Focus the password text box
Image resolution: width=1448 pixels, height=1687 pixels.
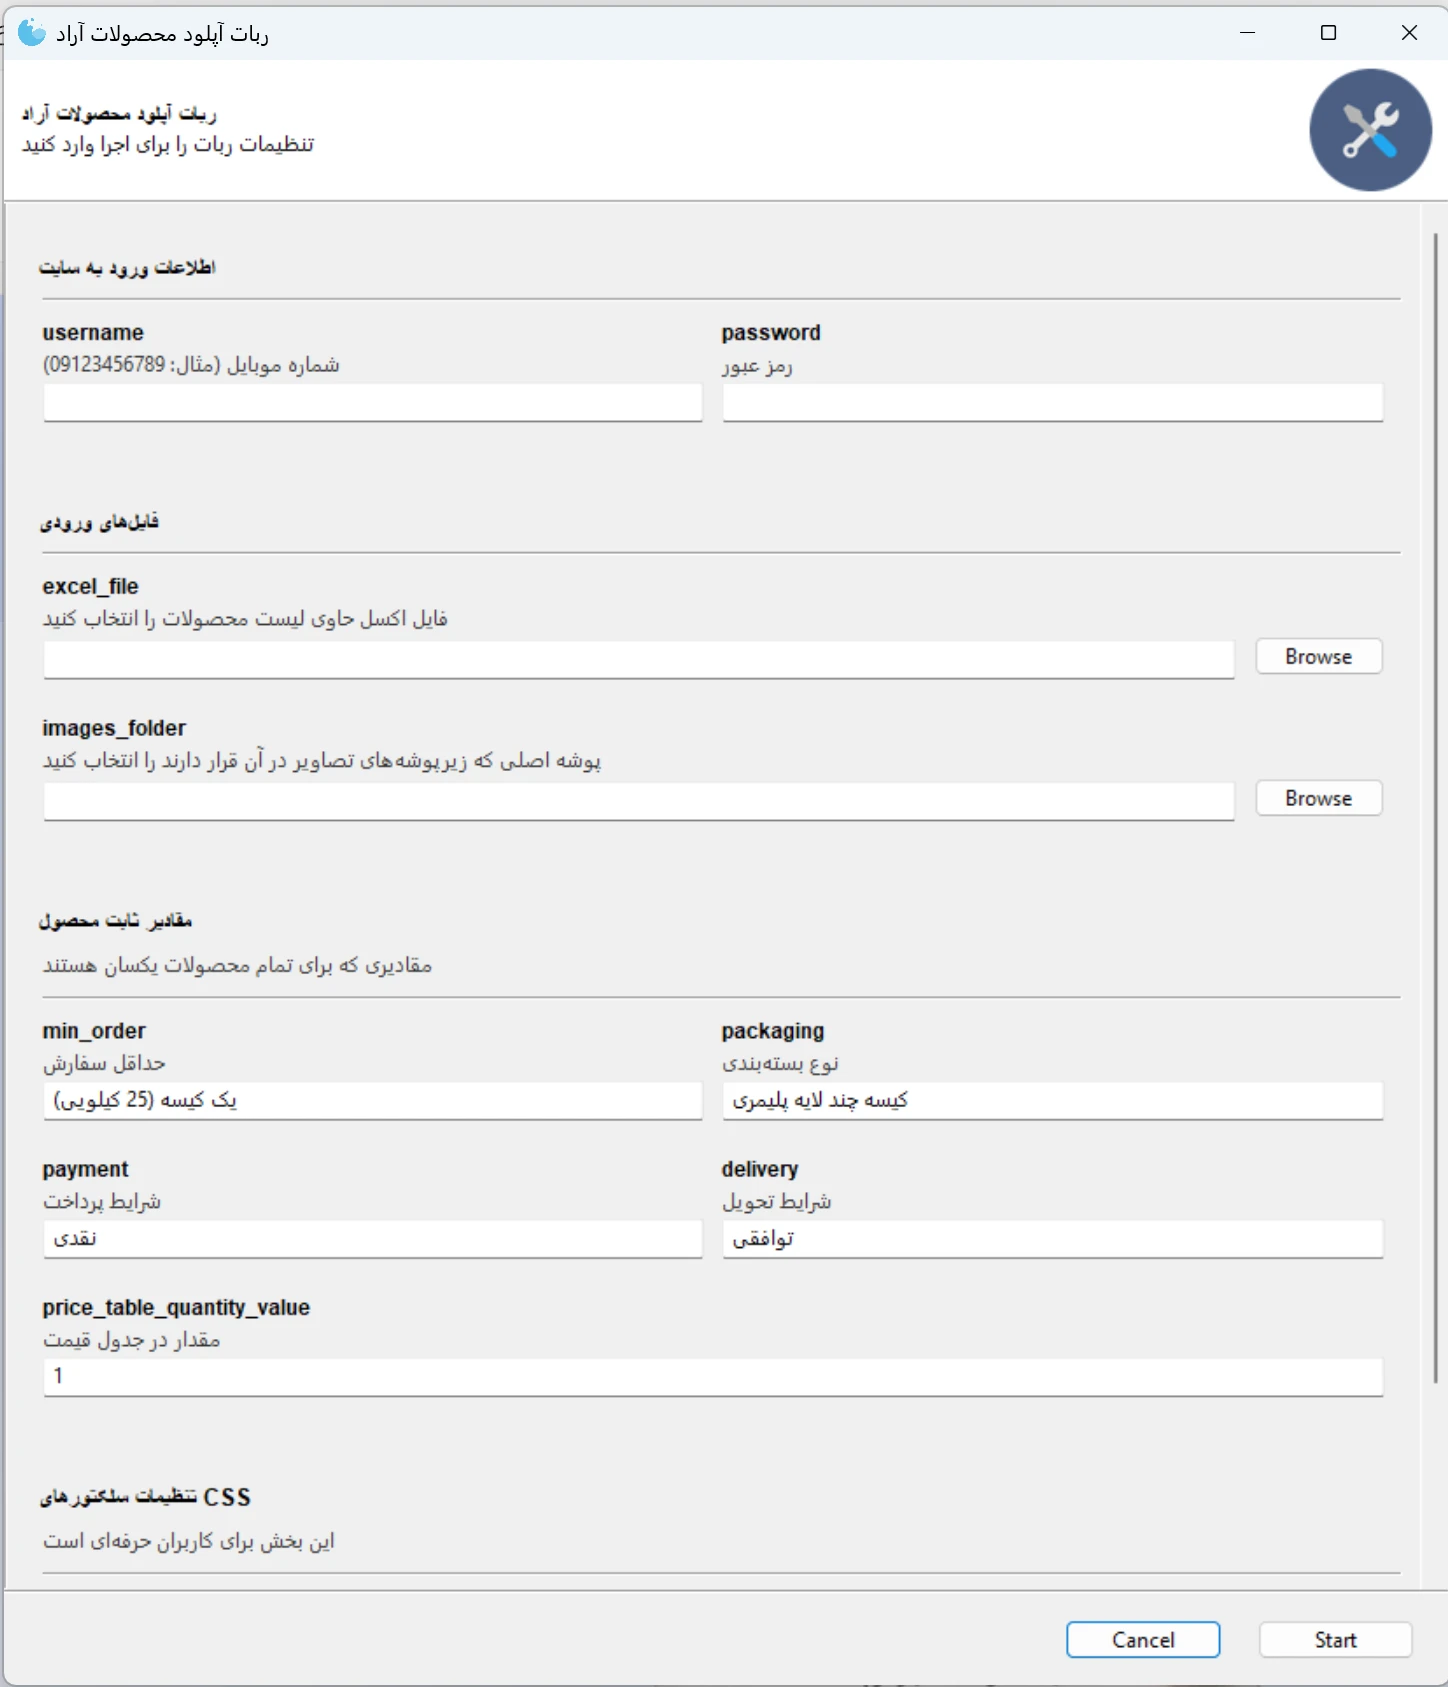coord(1052,403)
